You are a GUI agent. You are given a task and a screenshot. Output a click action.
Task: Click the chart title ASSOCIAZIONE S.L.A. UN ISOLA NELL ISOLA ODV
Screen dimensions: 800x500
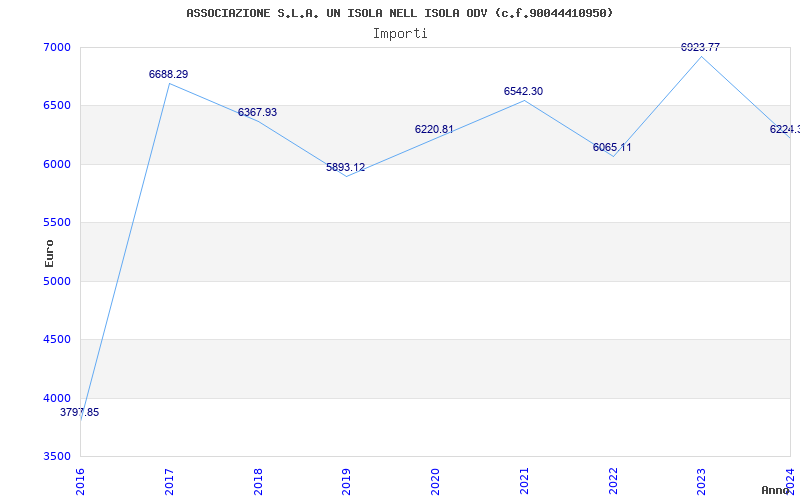(x=399, y=13)
